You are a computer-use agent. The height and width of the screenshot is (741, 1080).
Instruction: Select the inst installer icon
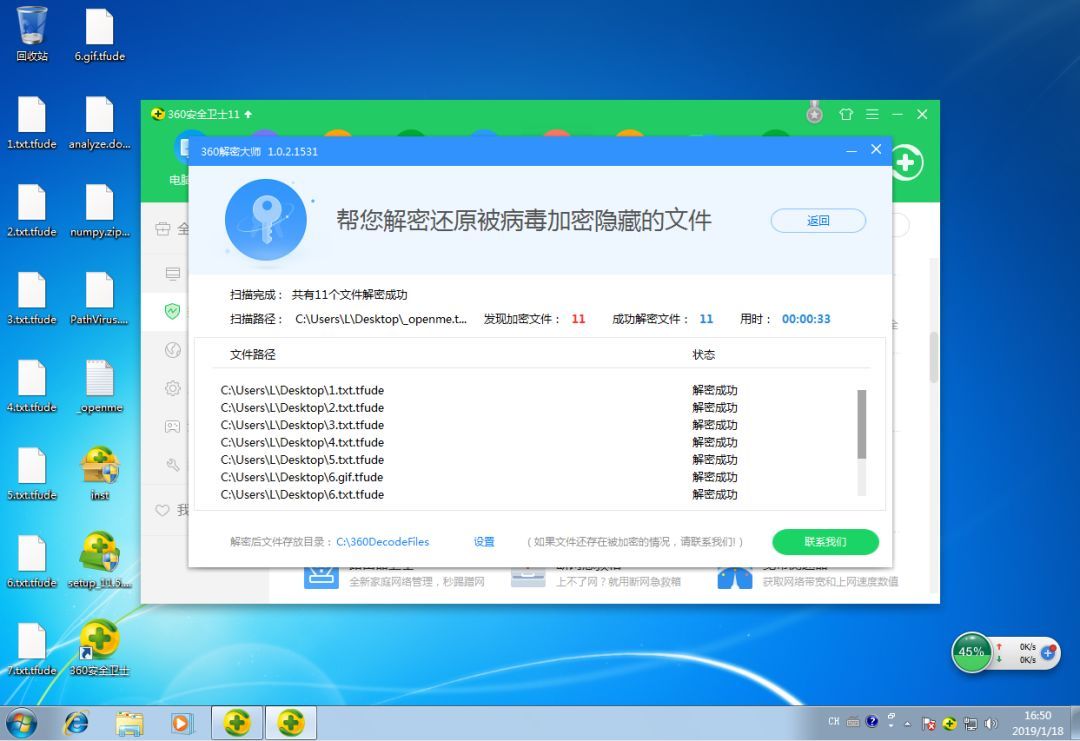[100, 473]
